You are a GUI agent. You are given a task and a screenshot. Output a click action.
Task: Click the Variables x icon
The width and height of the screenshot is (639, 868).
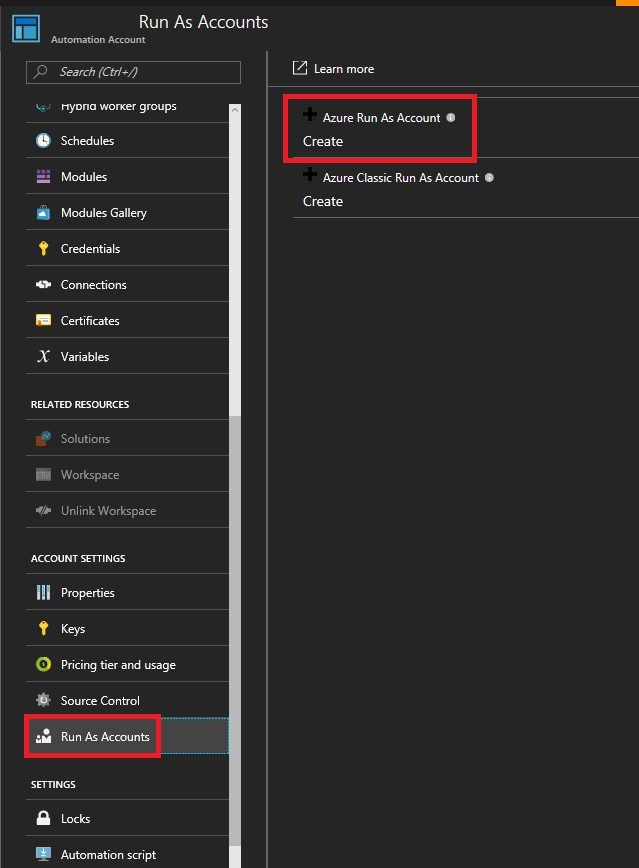click(43, 356)
